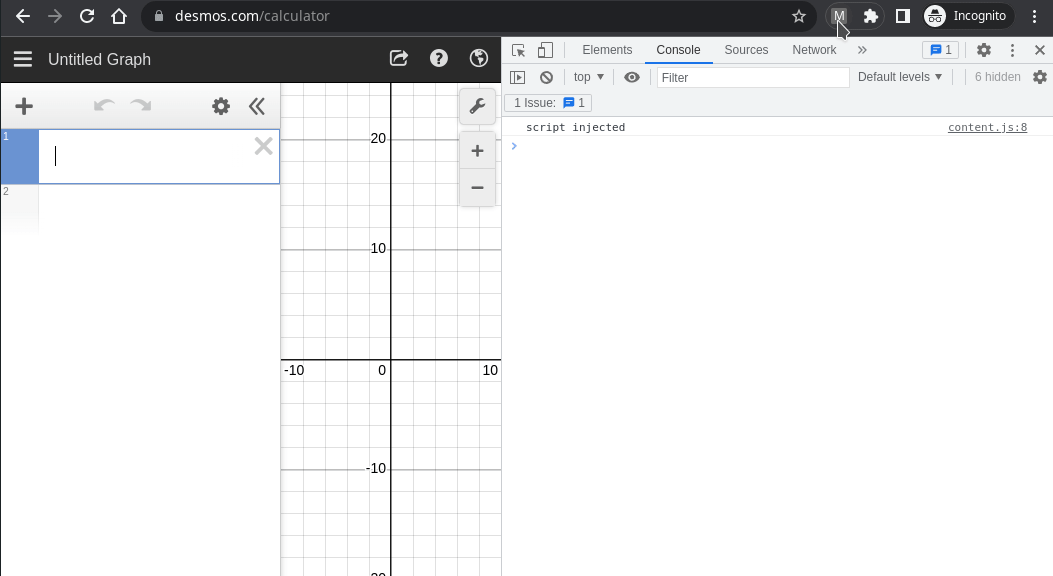
Task: Open the top context dropdown
Action: coord(589,77)
